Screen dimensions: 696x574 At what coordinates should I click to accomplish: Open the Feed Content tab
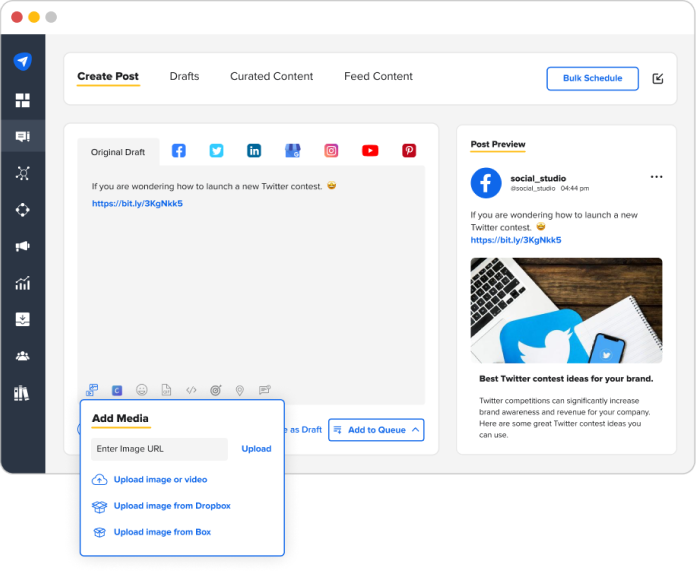378,76
